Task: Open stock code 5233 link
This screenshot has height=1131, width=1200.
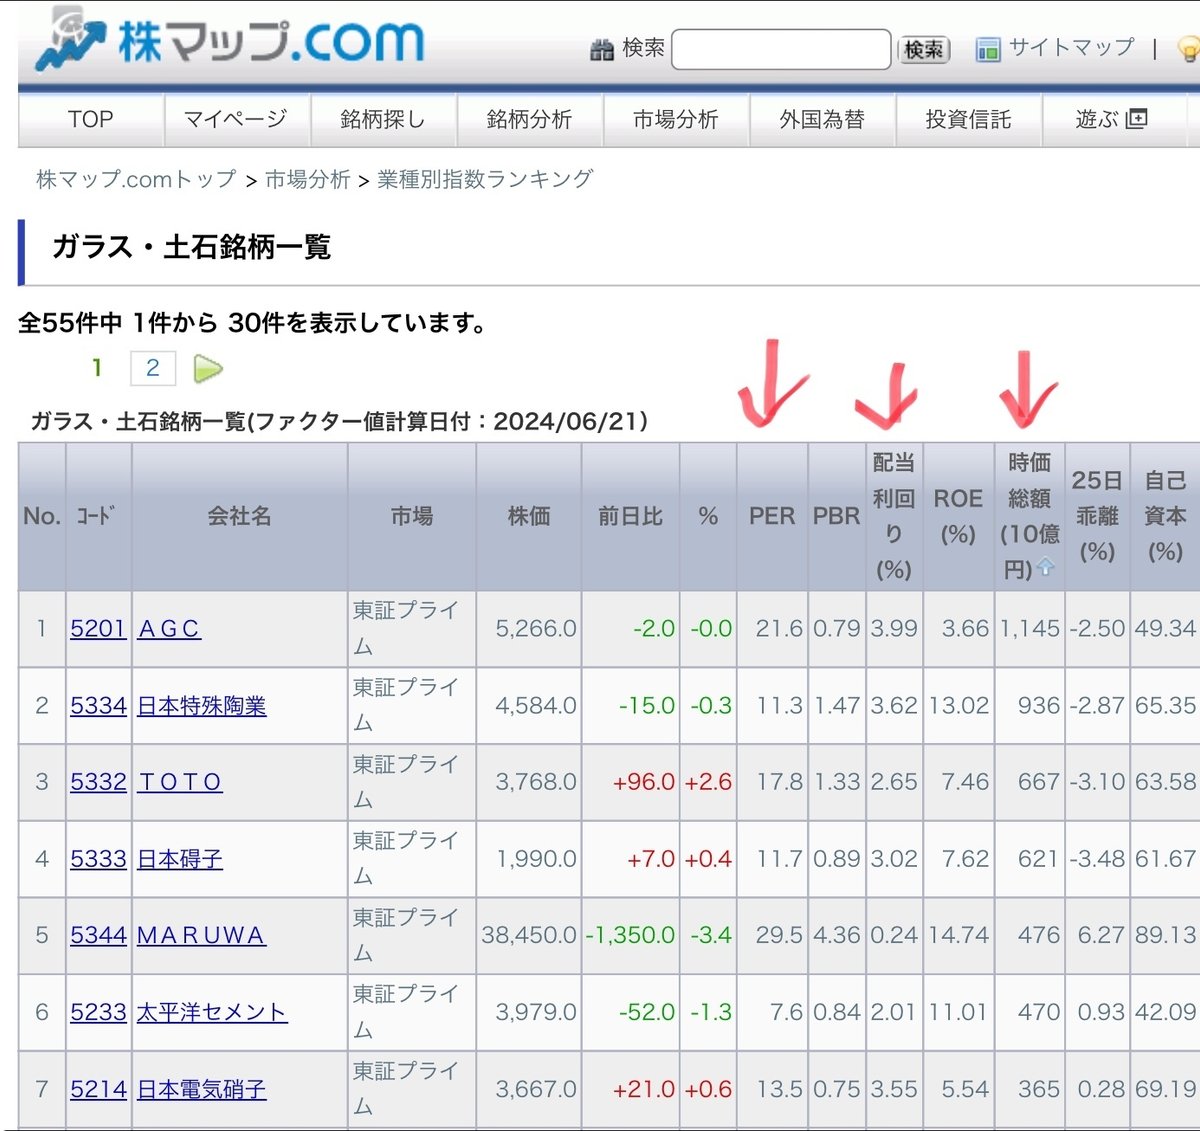Action: click(98, 1012)
